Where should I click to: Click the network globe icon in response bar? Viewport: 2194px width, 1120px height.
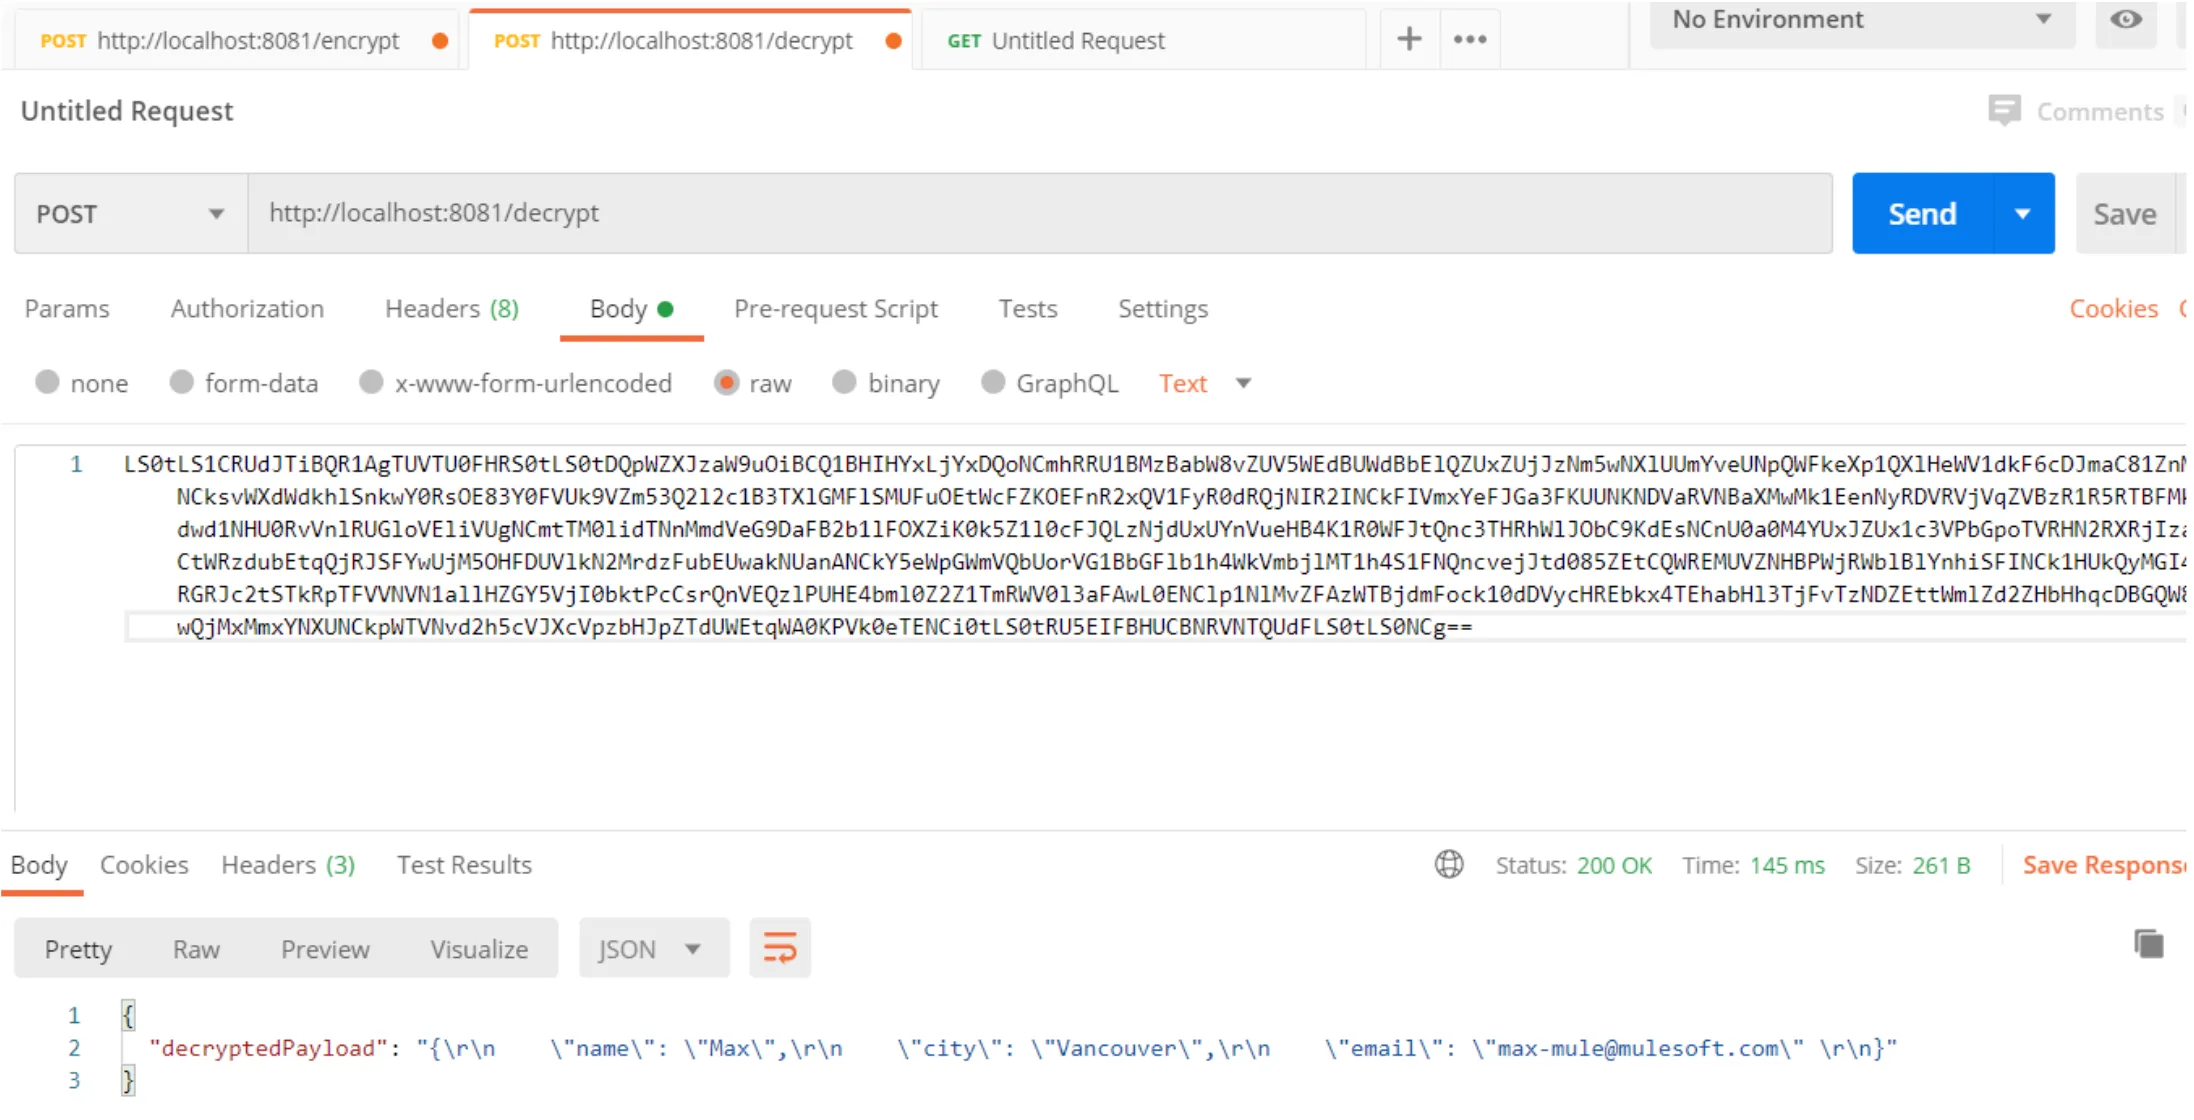click(x=1449, y=864)
